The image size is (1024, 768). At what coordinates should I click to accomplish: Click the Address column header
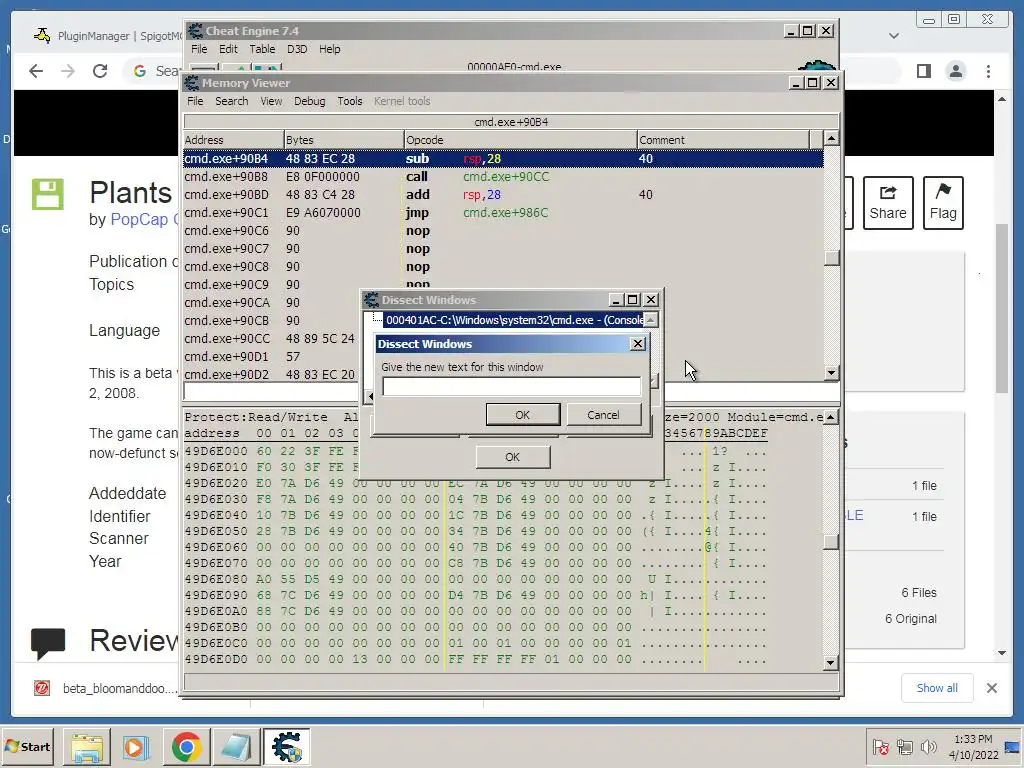[x=233, y=140]
